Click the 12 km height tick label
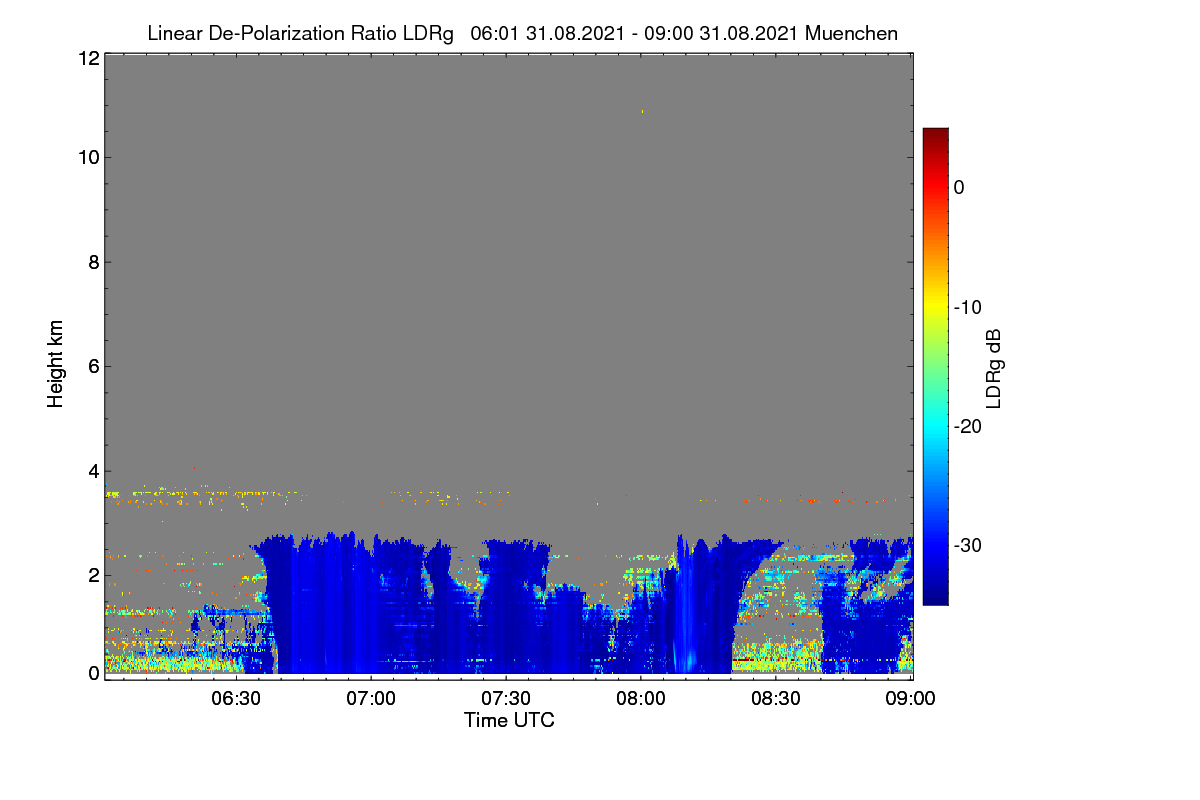 tap(87, 59)
